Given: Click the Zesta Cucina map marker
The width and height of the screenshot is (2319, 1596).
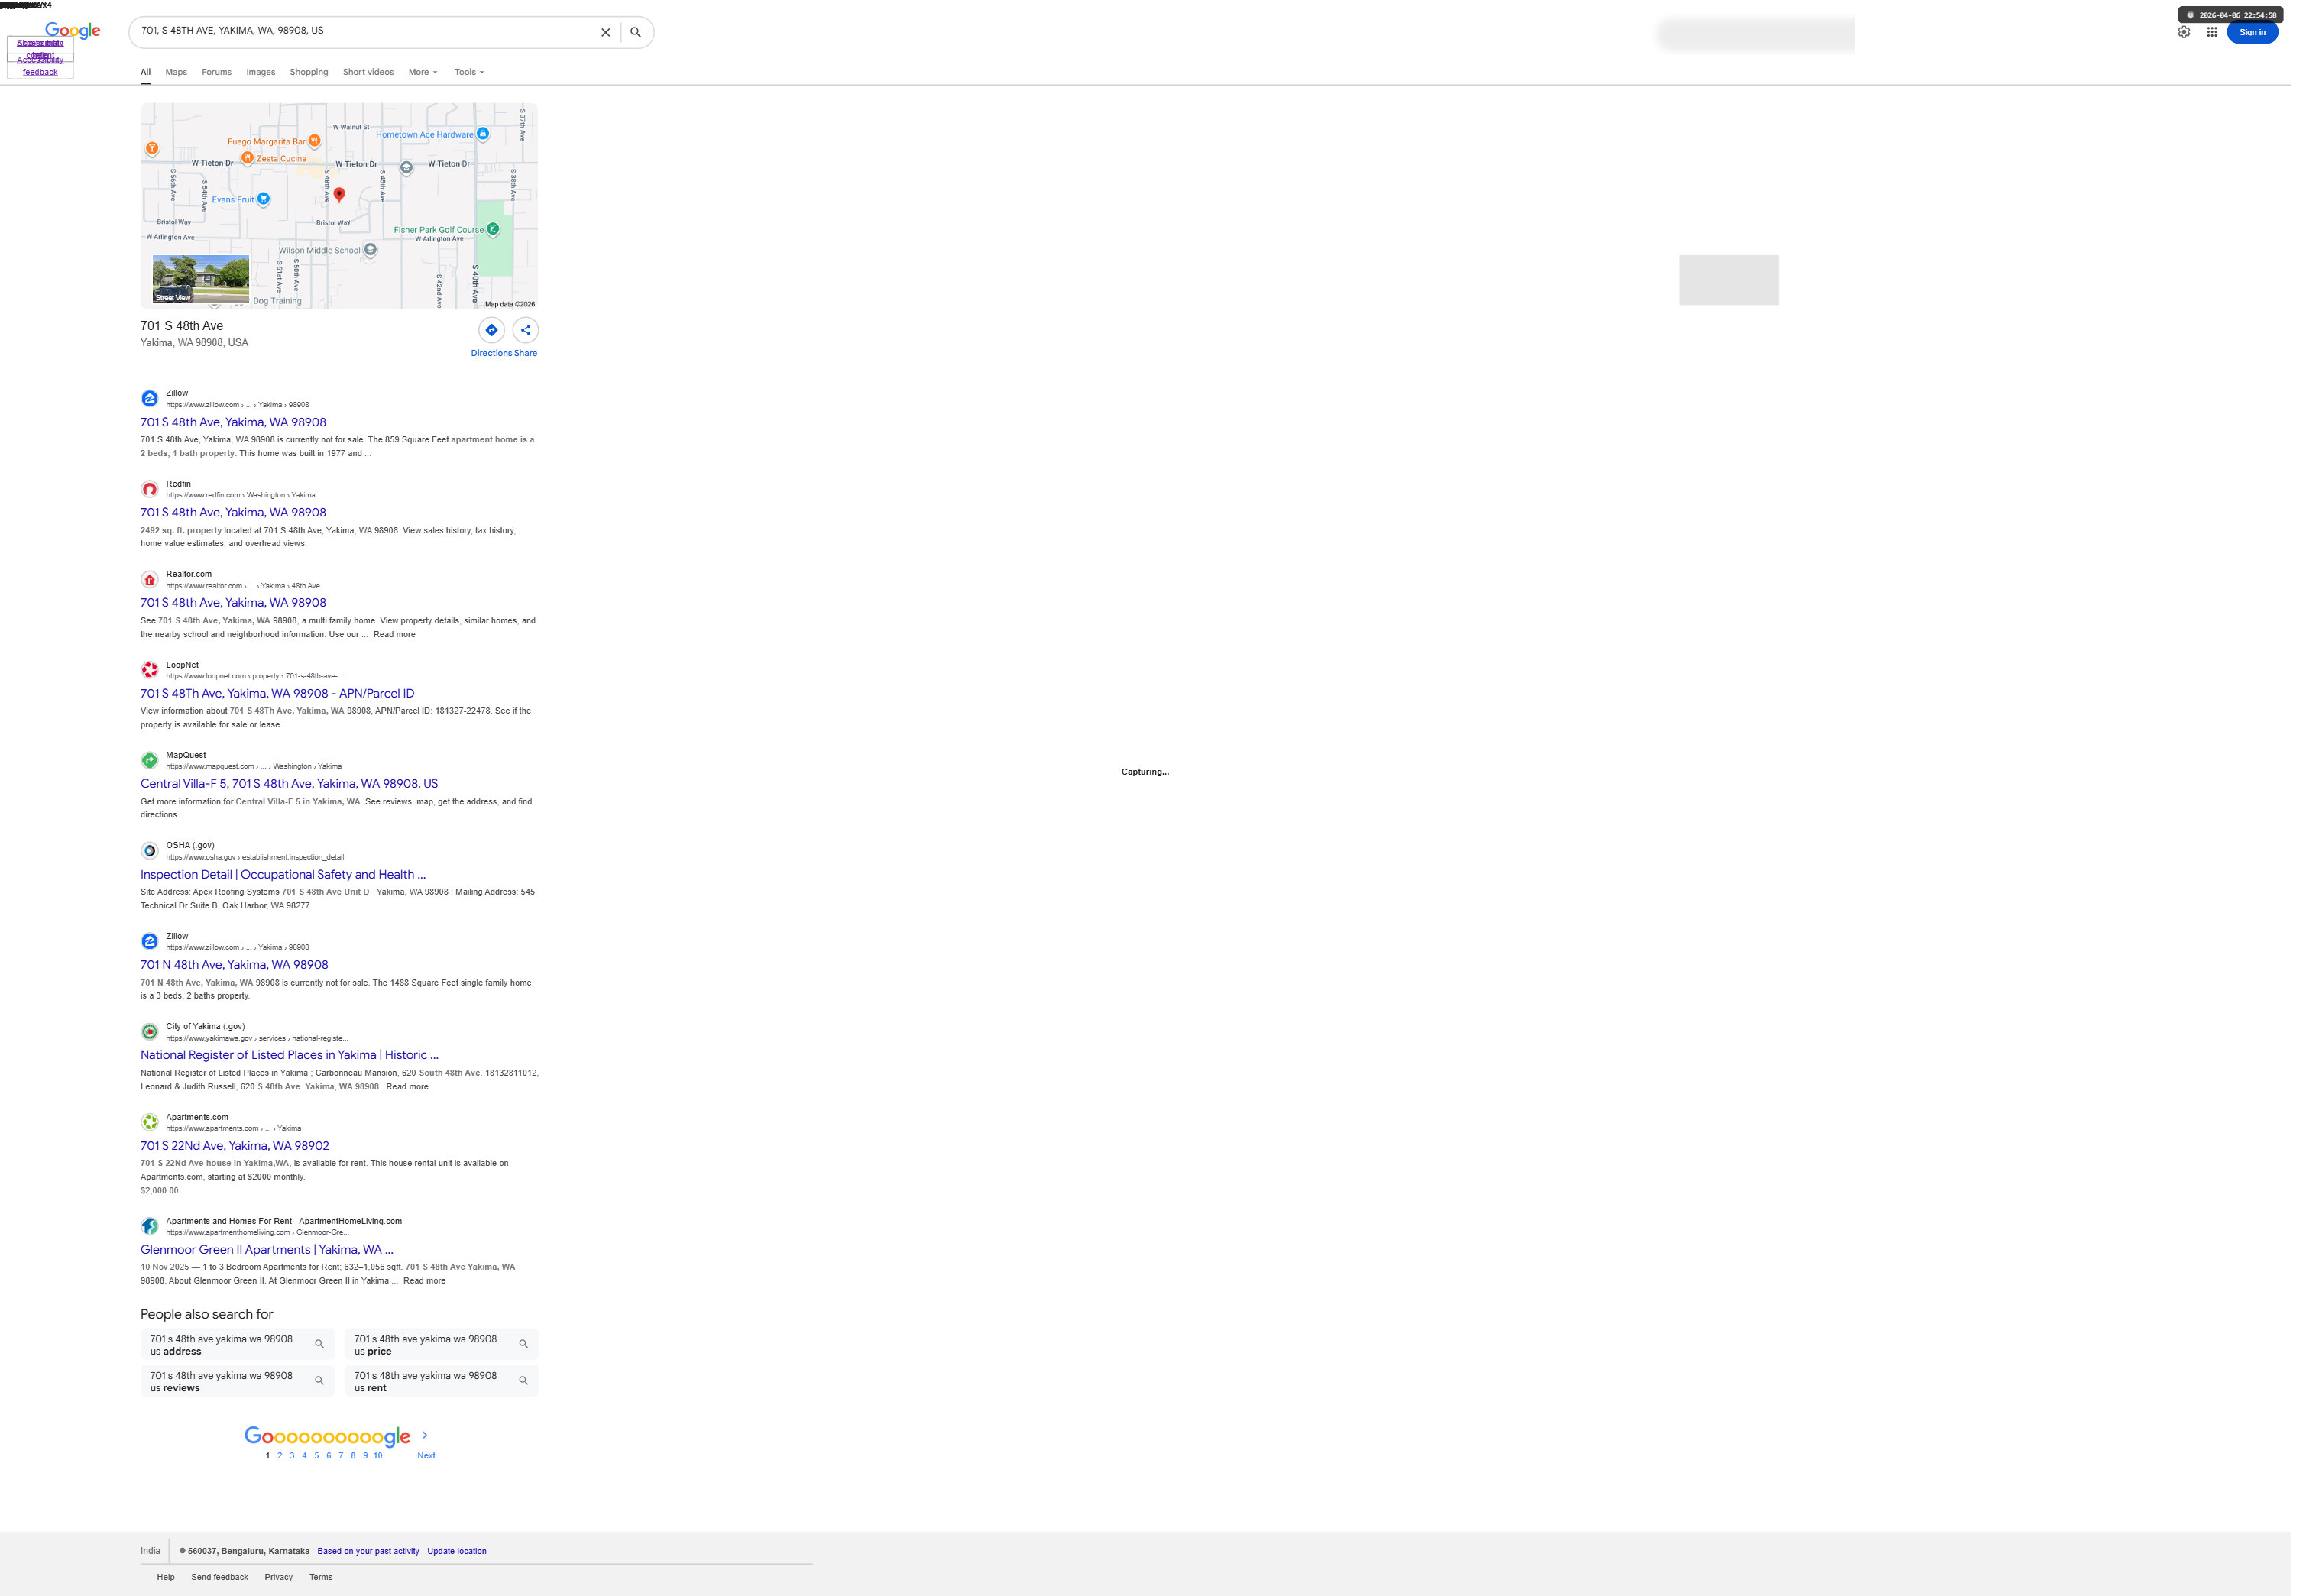Looking at the screenshot, I should 247,158.
